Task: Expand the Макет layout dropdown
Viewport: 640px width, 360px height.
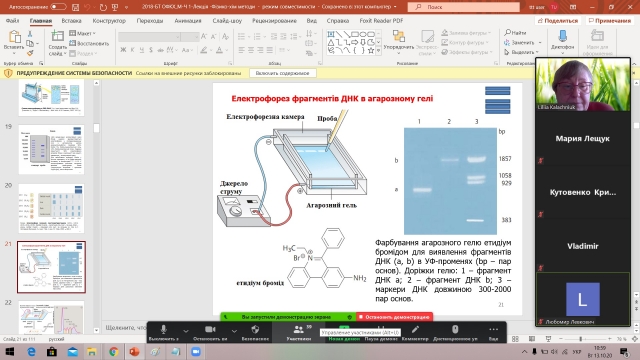Action: click(82, 33)
